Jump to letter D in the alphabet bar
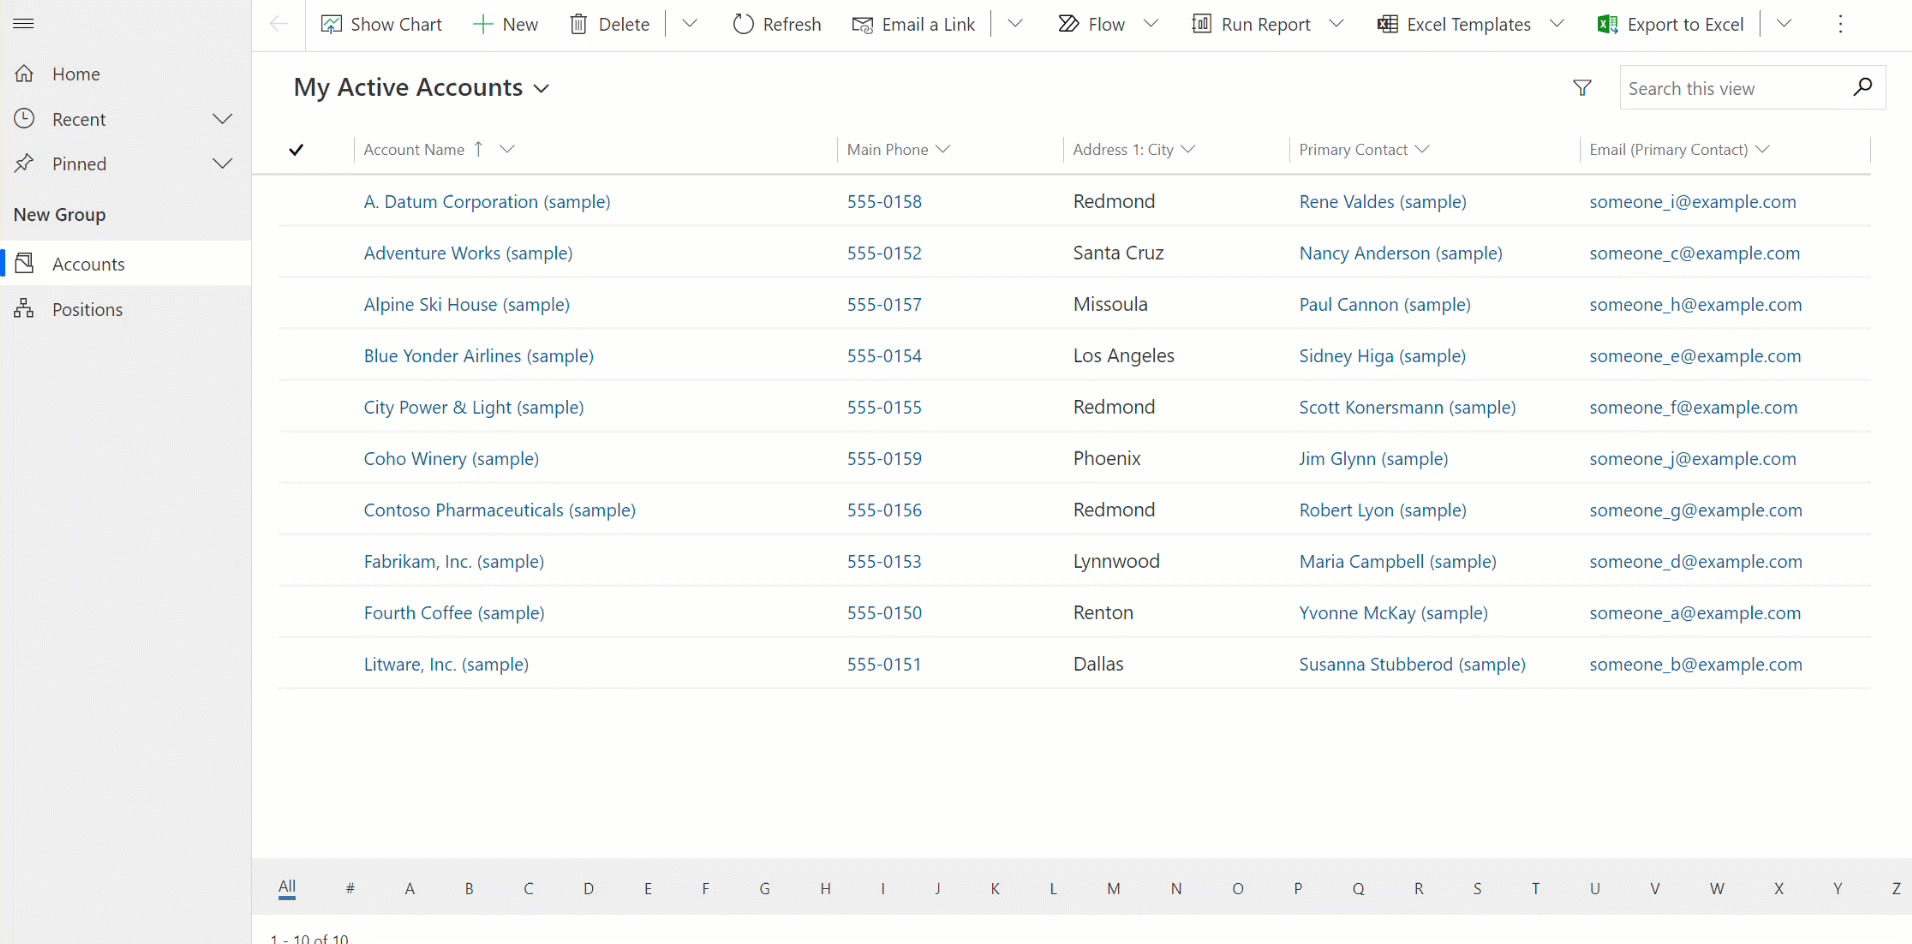 (588, 888)
